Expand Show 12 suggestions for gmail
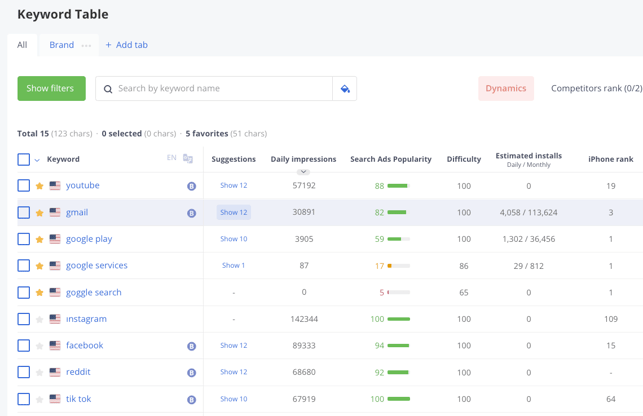The height and width of the screenshot is (416, 643). point(234,212)
